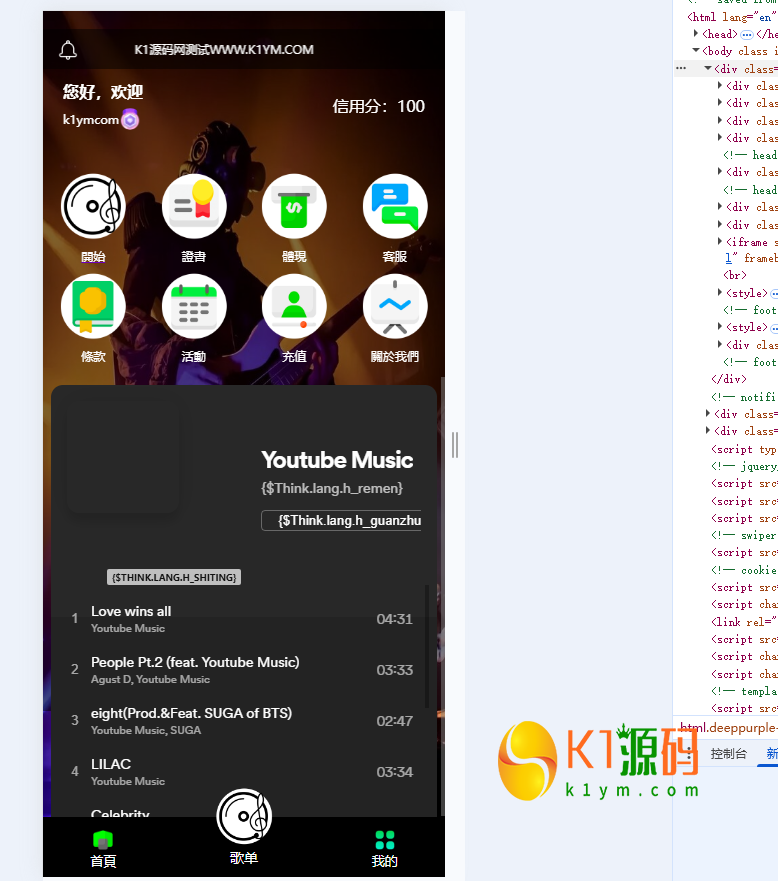Screen dimensions: 778x881
Task: Expand the first style node in devtools
Action: (x=720, y=293)
